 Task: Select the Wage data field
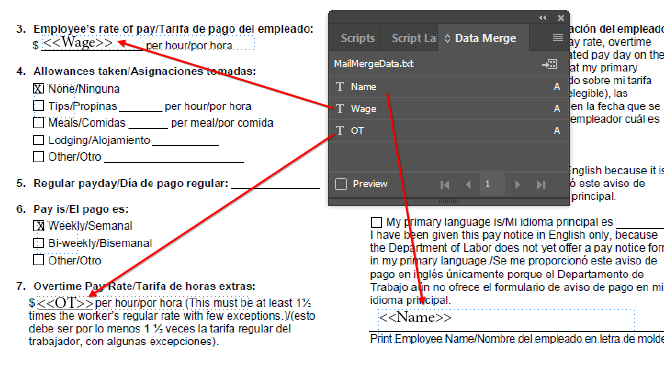click(448, 109)
